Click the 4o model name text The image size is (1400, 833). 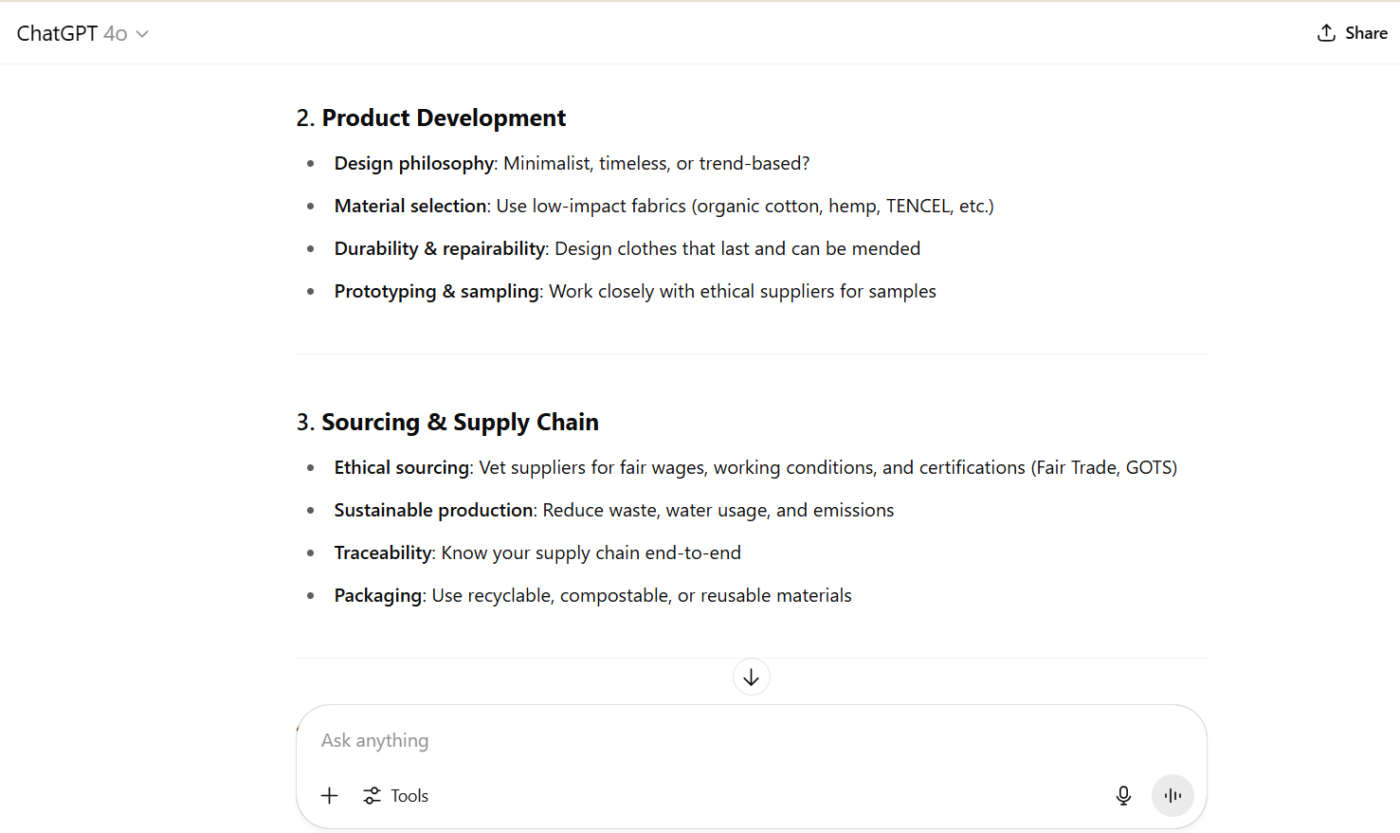coord(116,33)
